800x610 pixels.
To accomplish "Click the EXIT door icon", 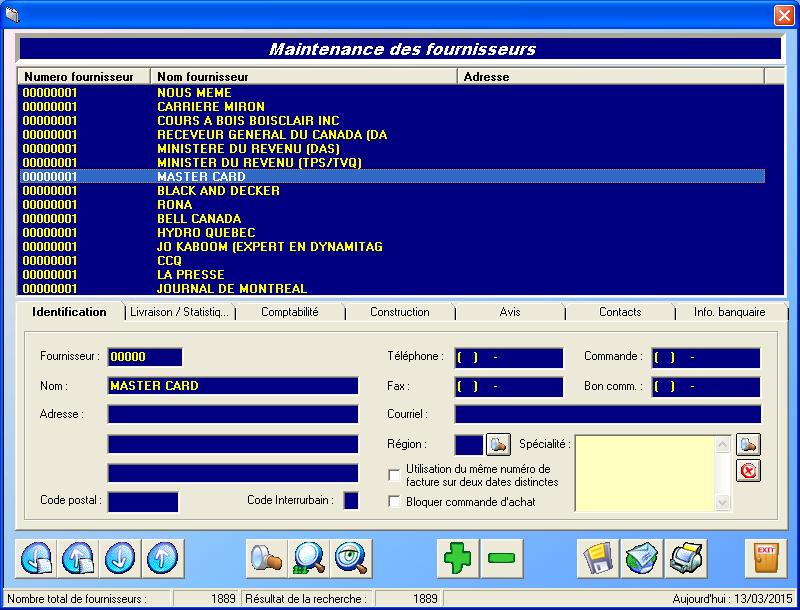I will [x=765, y=558].
